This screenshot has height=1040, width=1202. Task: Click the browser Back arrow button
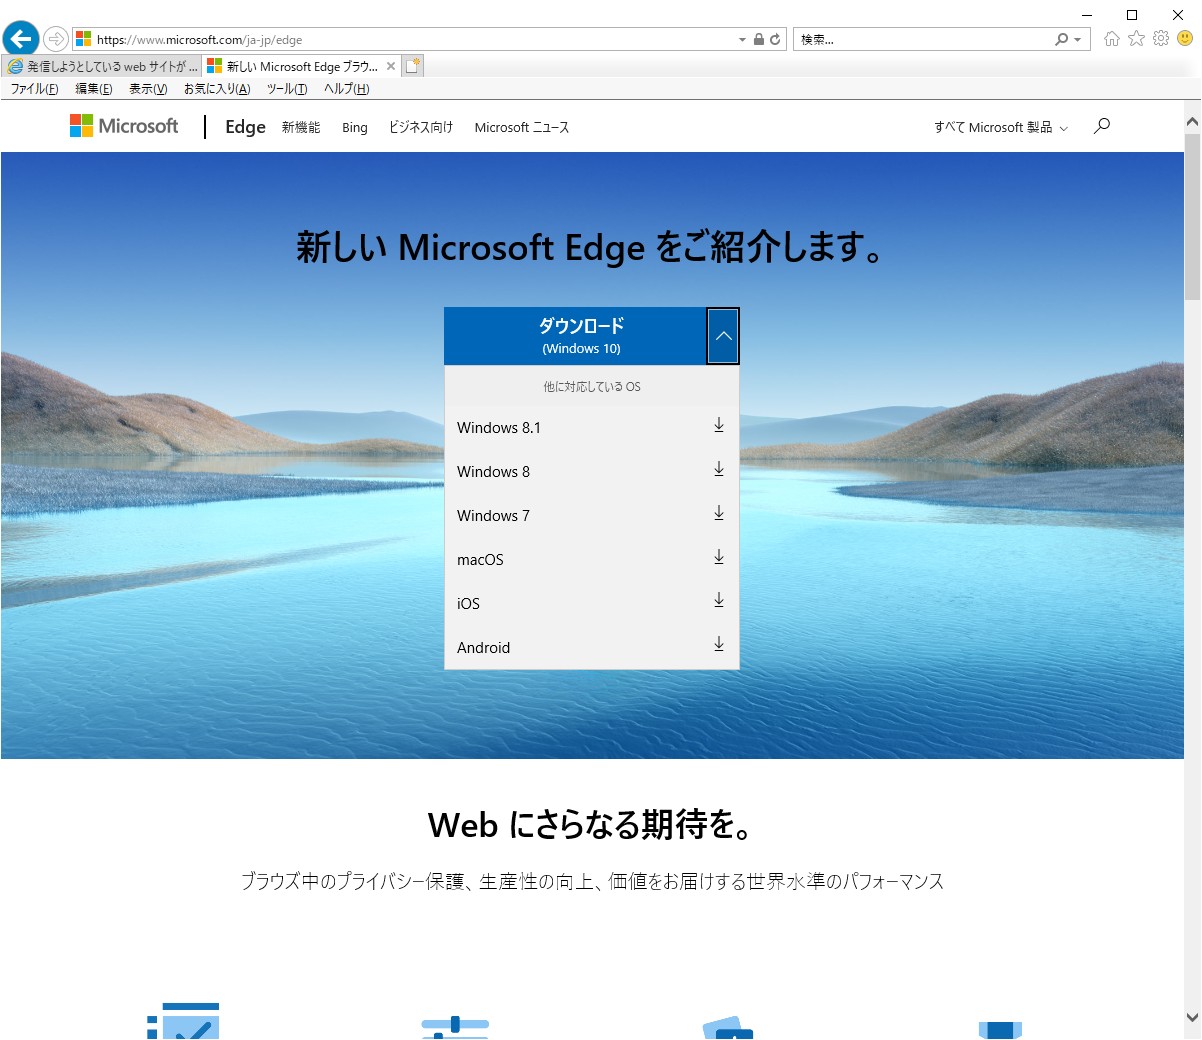[21, 39]
